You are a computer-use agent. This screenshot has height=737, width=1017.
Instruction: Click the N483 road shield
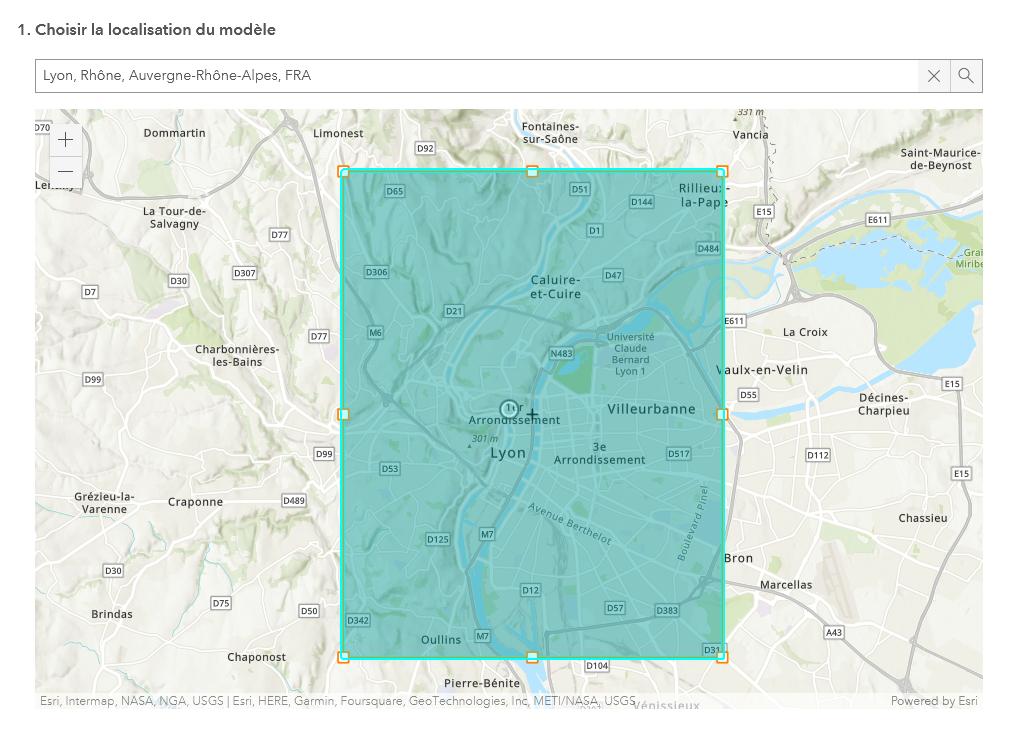coord(562,354)
